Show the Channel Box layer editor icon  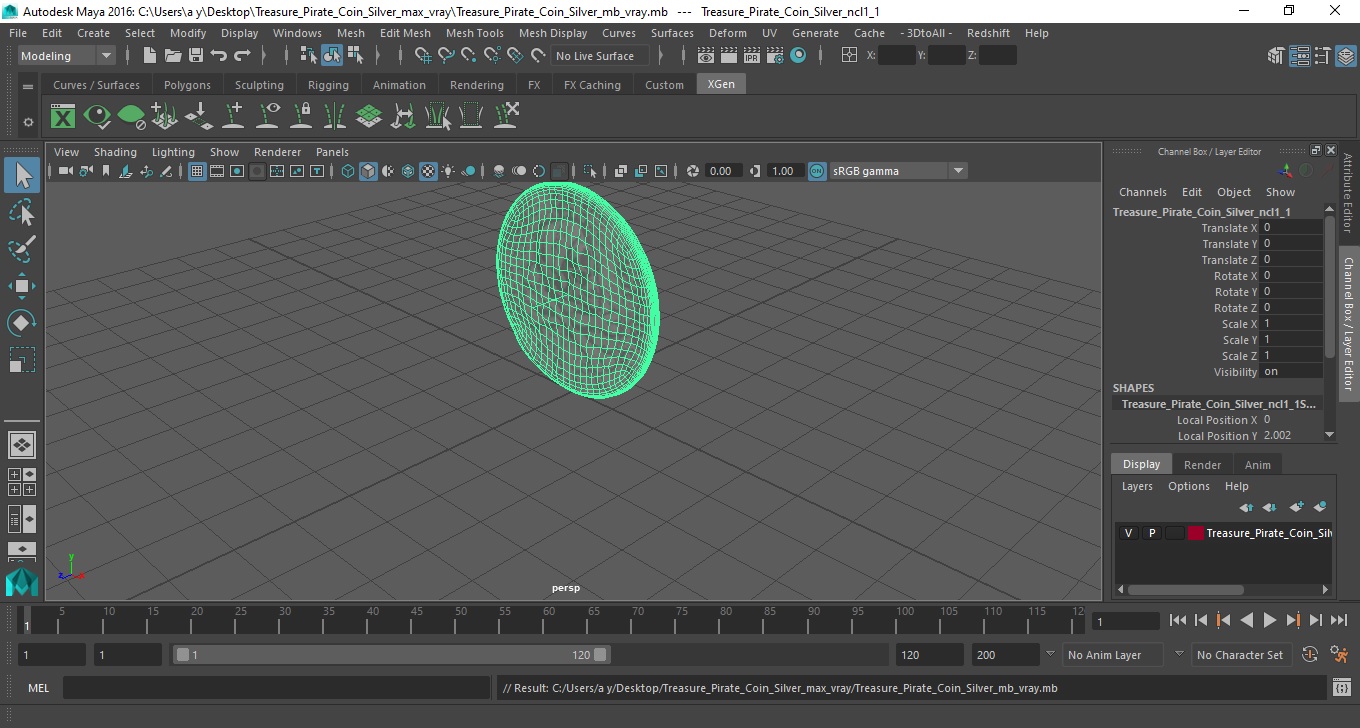coord(1345,56)
